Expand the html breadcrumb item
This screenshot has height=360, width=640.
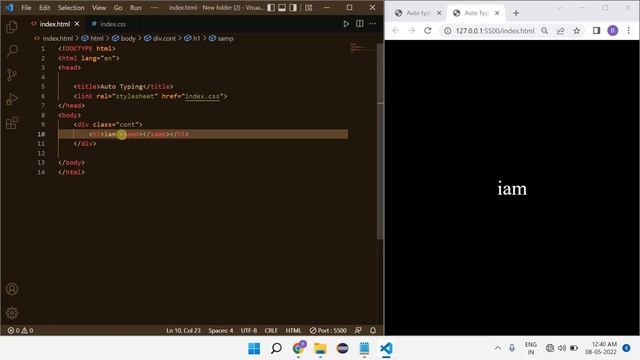pos(97,38)
